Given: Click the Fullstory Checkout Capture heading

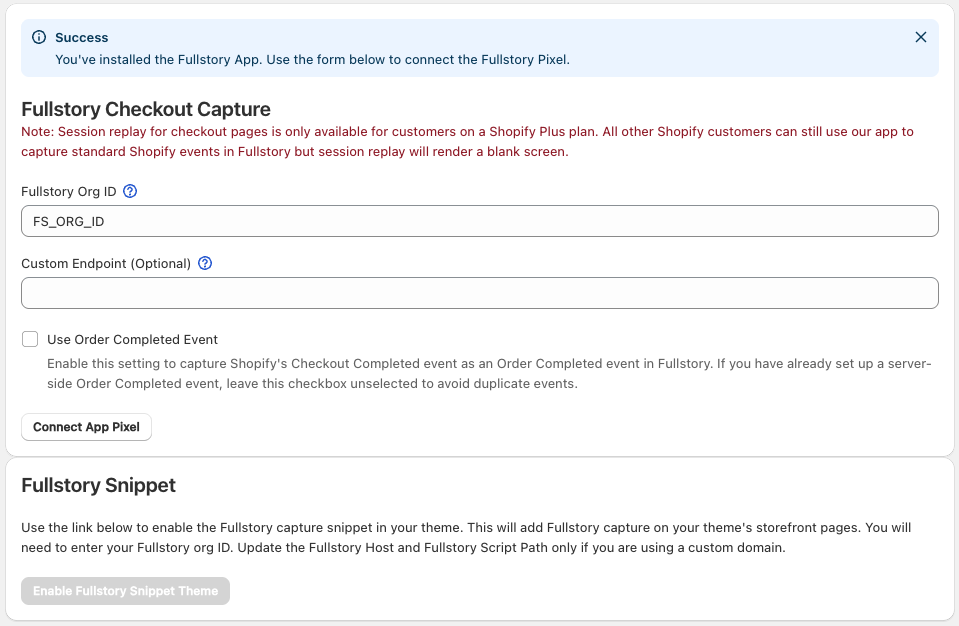Looking at the screenshot, I should pyautogui.click(x=146, y=109).
